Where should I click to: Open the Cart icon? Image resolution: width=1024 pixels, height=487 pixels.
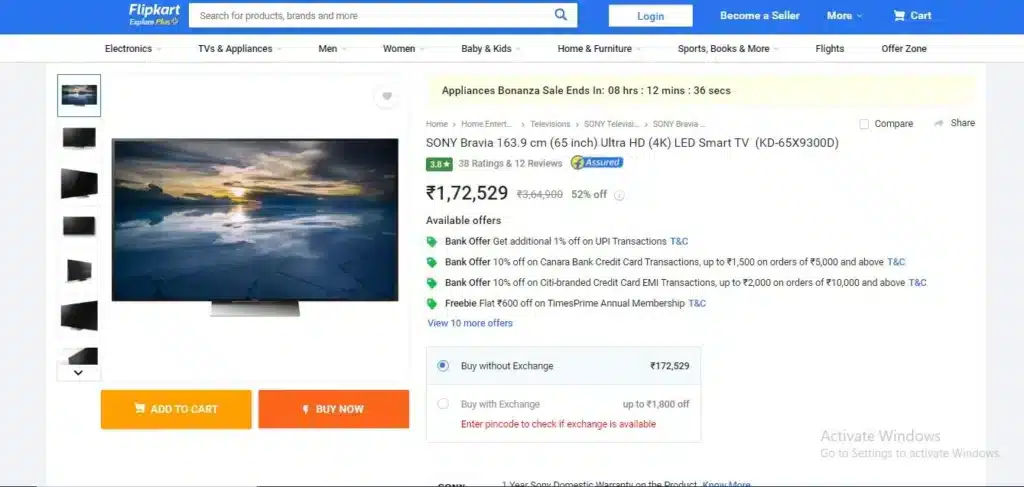(x=899, y=16)
